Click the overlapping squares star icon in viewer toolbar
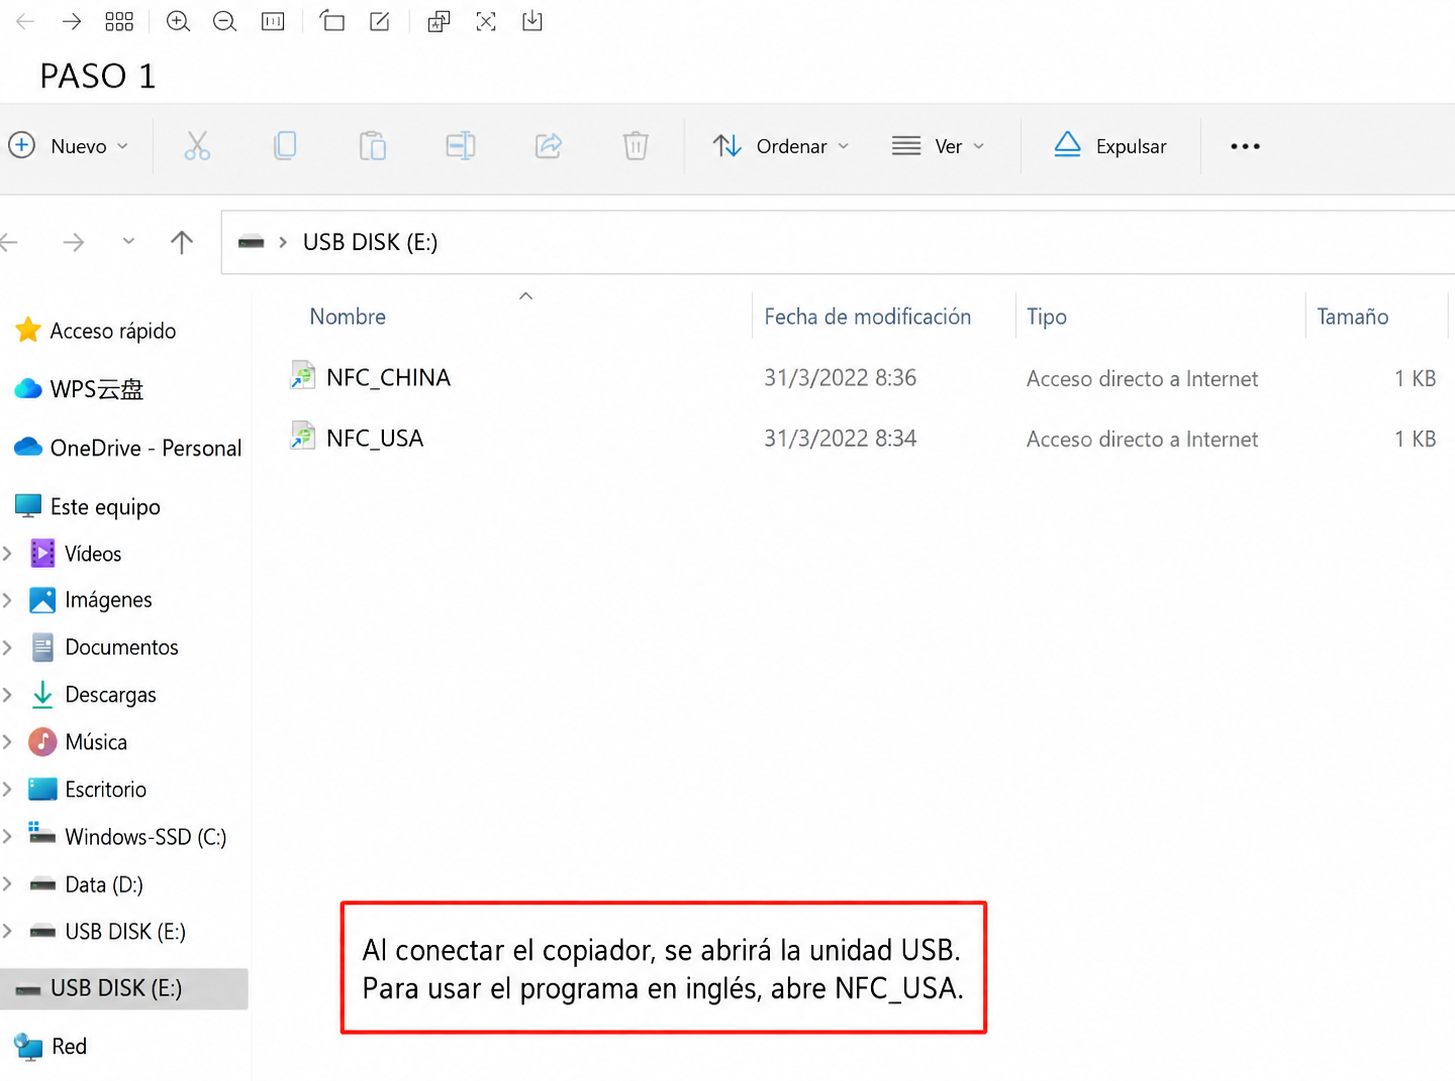Image resolution: width=1455 pixels, height=1081 pixels. [x=439, y=21]
